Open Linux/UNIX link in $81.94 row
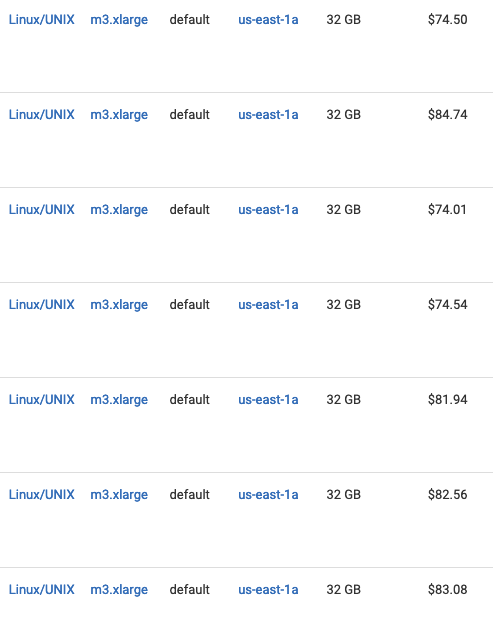The height and width of the screenshot is (618, 493). pos(41,399)
